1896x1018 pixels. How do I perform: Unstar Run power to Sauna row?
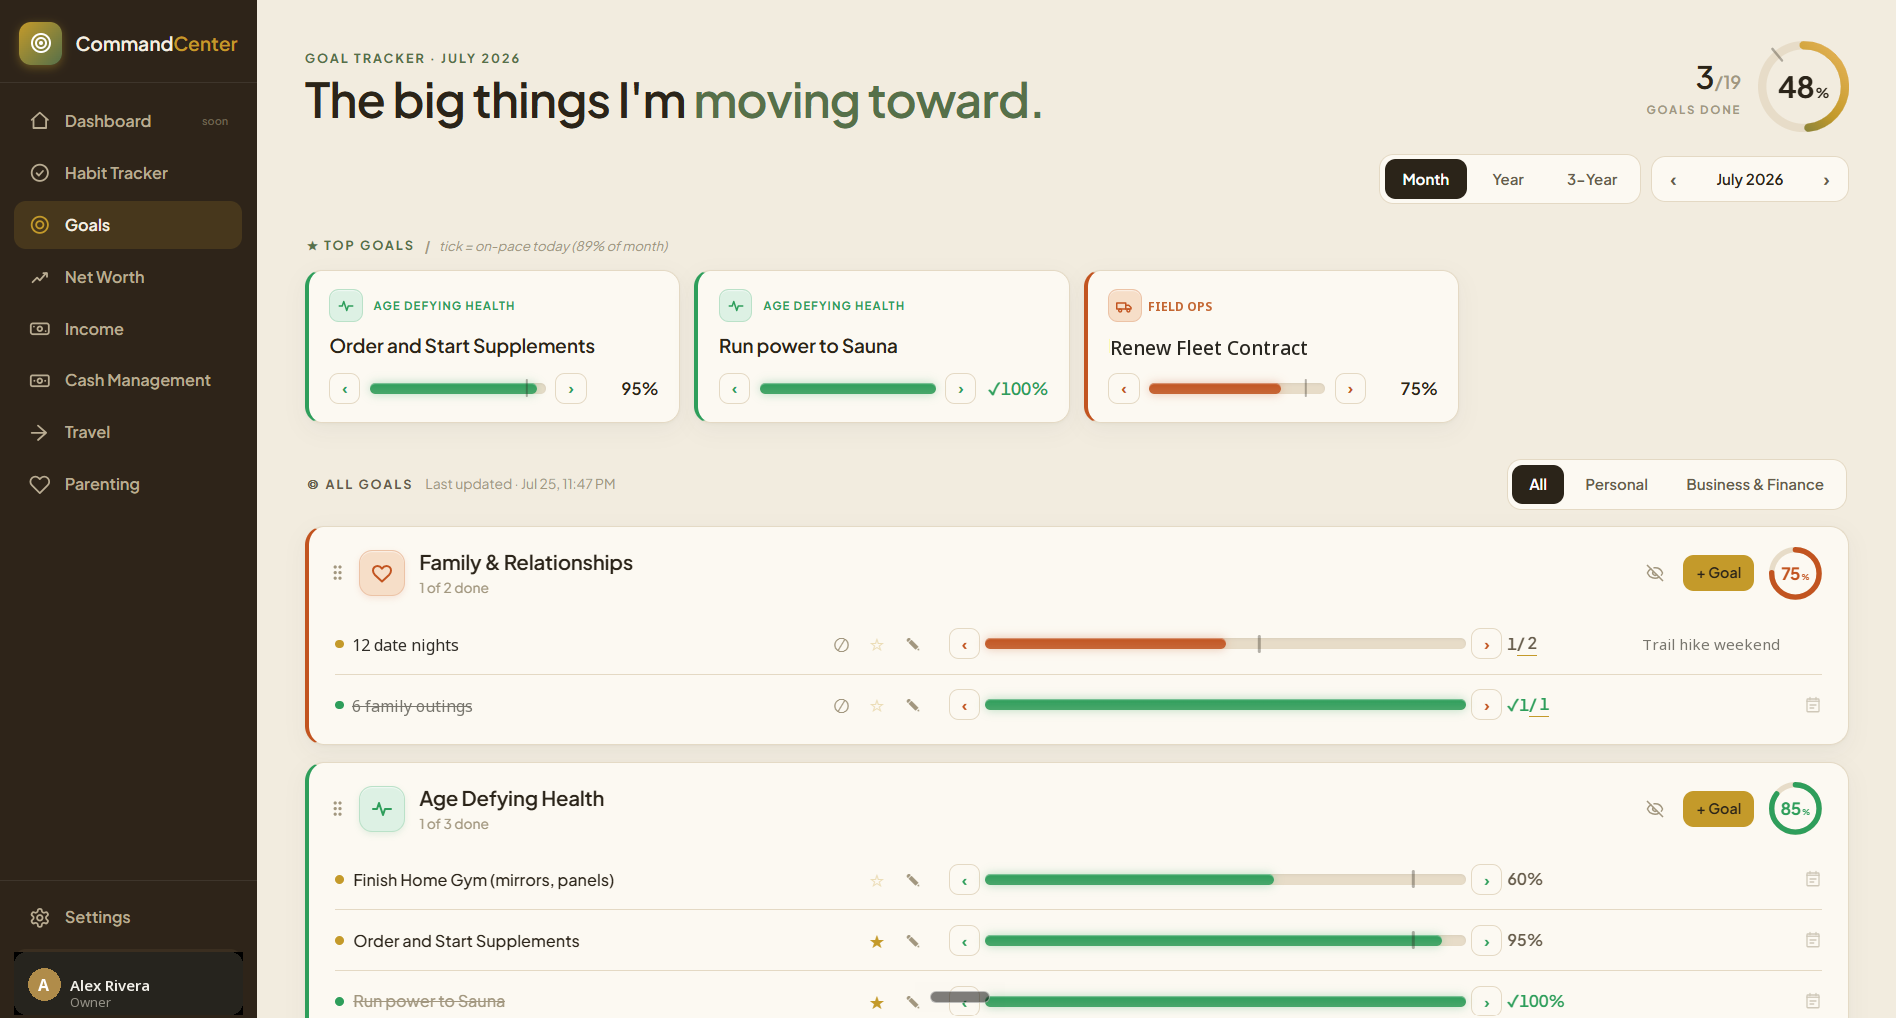point(877,1002)
